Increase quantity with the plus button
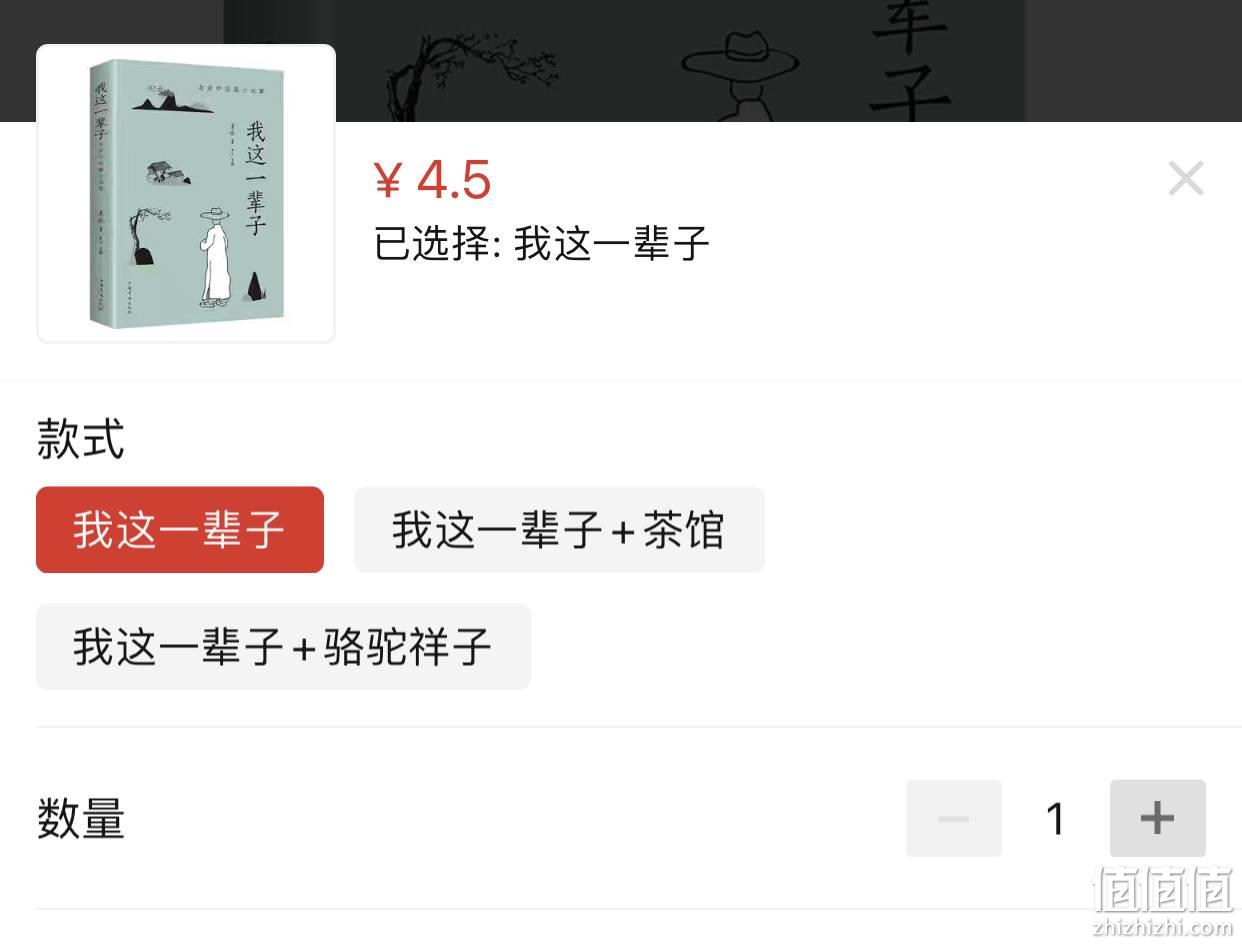The height and width of the screenshot is (945, 1242). point(1158,818)
